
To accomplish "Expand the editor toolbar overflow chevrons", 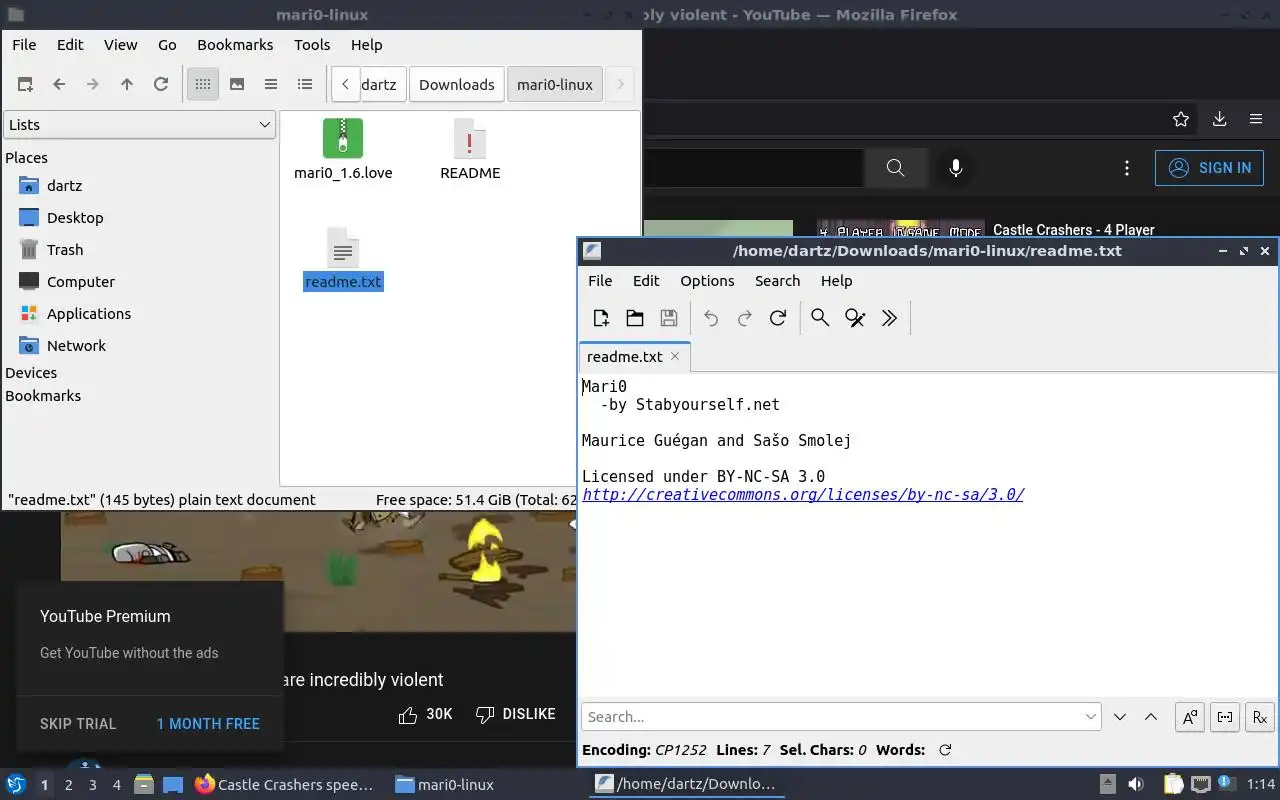I will 889,318.
